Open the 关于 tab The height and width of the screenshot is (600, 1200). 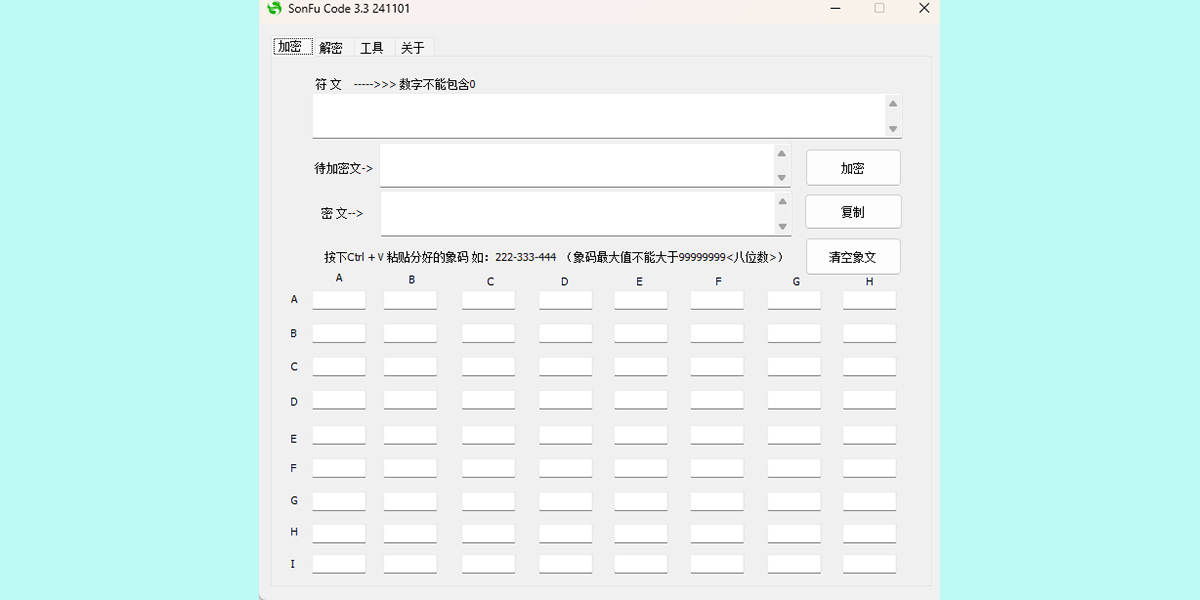coord(412,46)
